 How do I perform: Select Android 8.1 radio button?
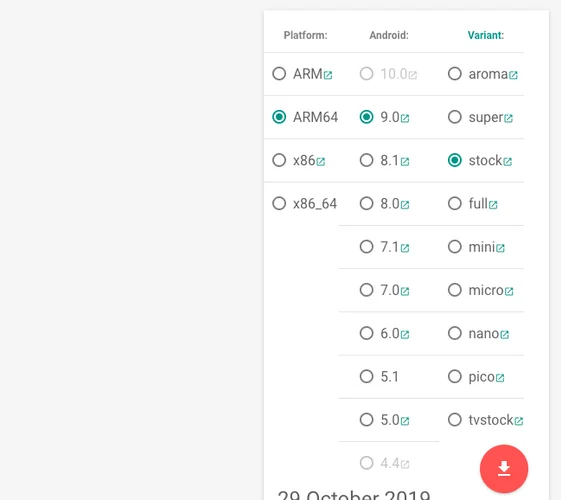[366, 160]
